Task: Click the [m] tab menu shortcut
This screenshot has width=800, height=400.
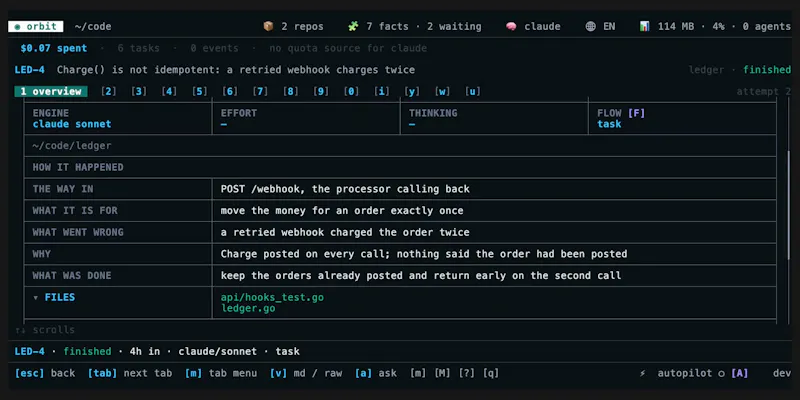Action: 221,373
